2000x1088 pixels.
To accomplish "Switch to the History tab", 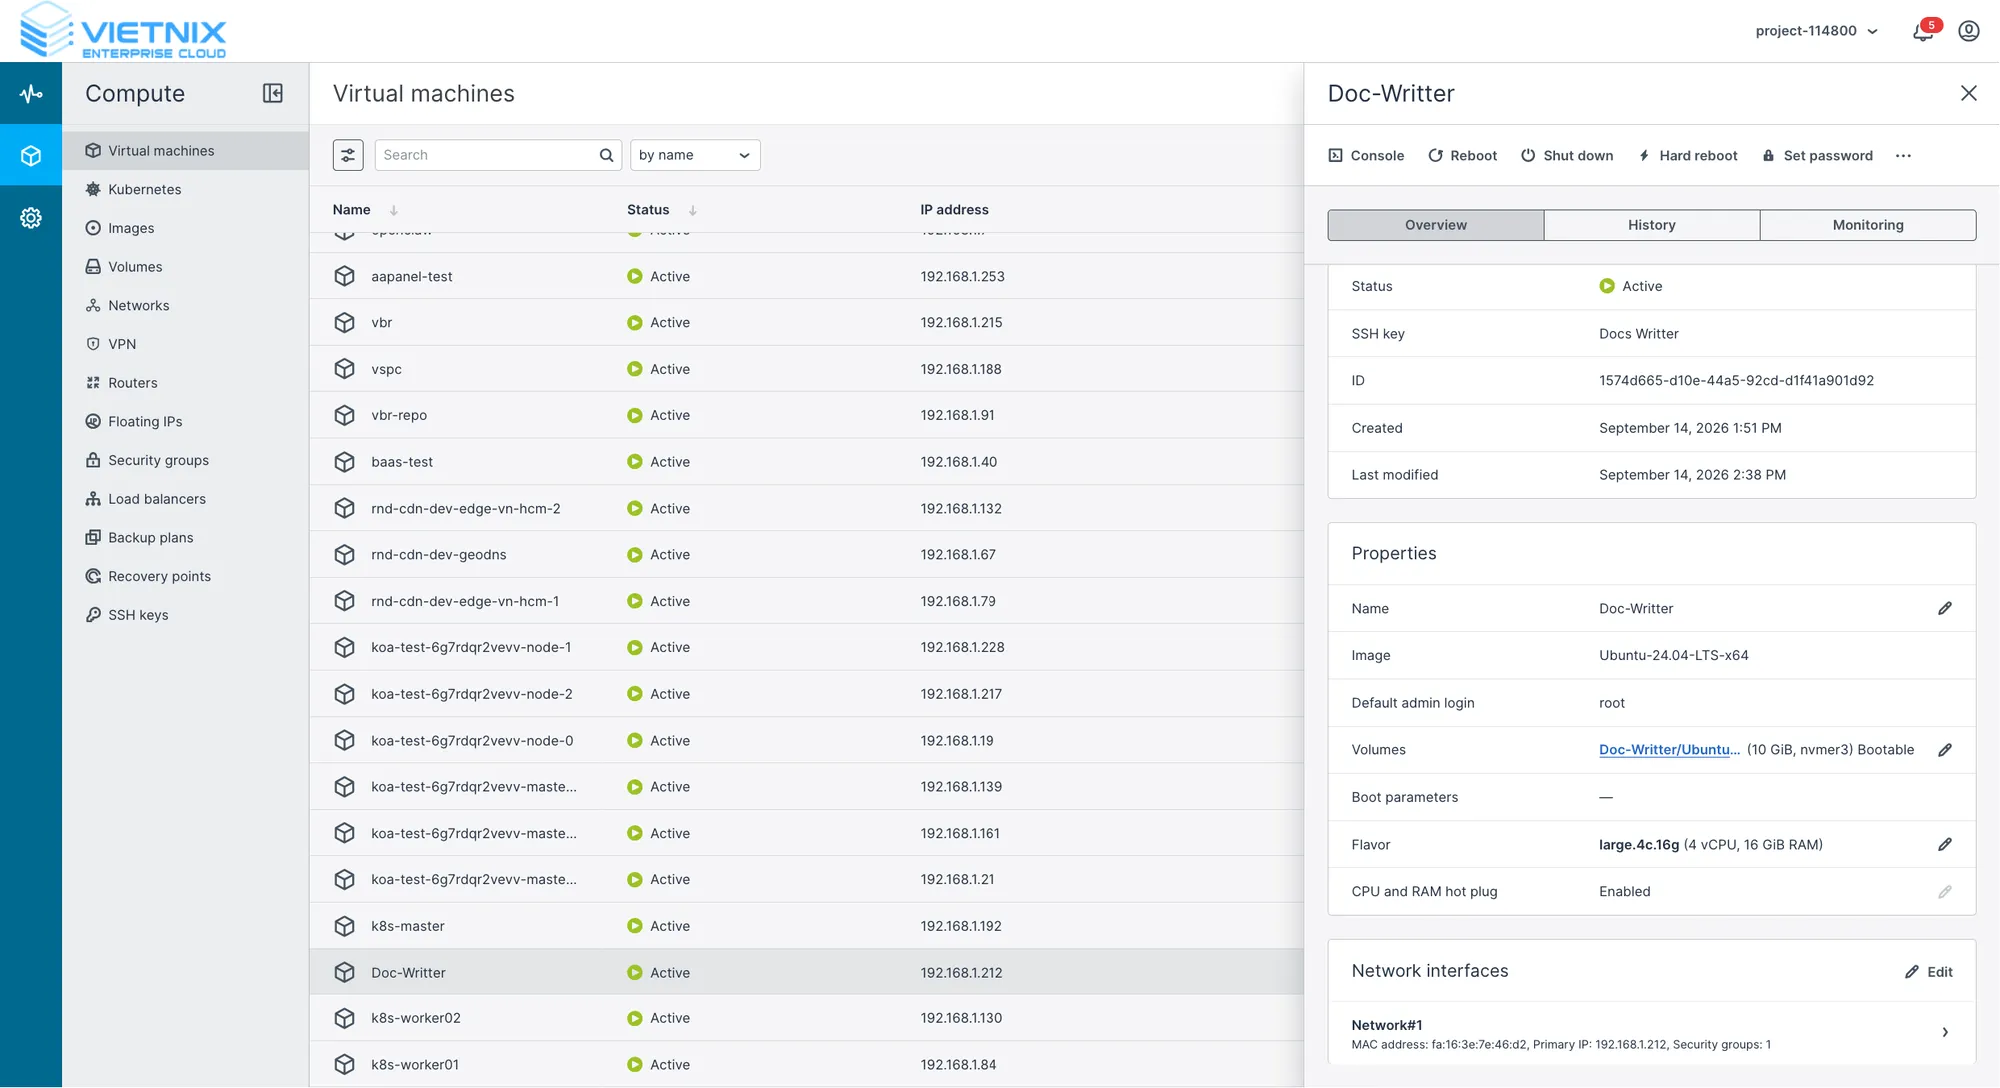I will [x=1652, y=225].
